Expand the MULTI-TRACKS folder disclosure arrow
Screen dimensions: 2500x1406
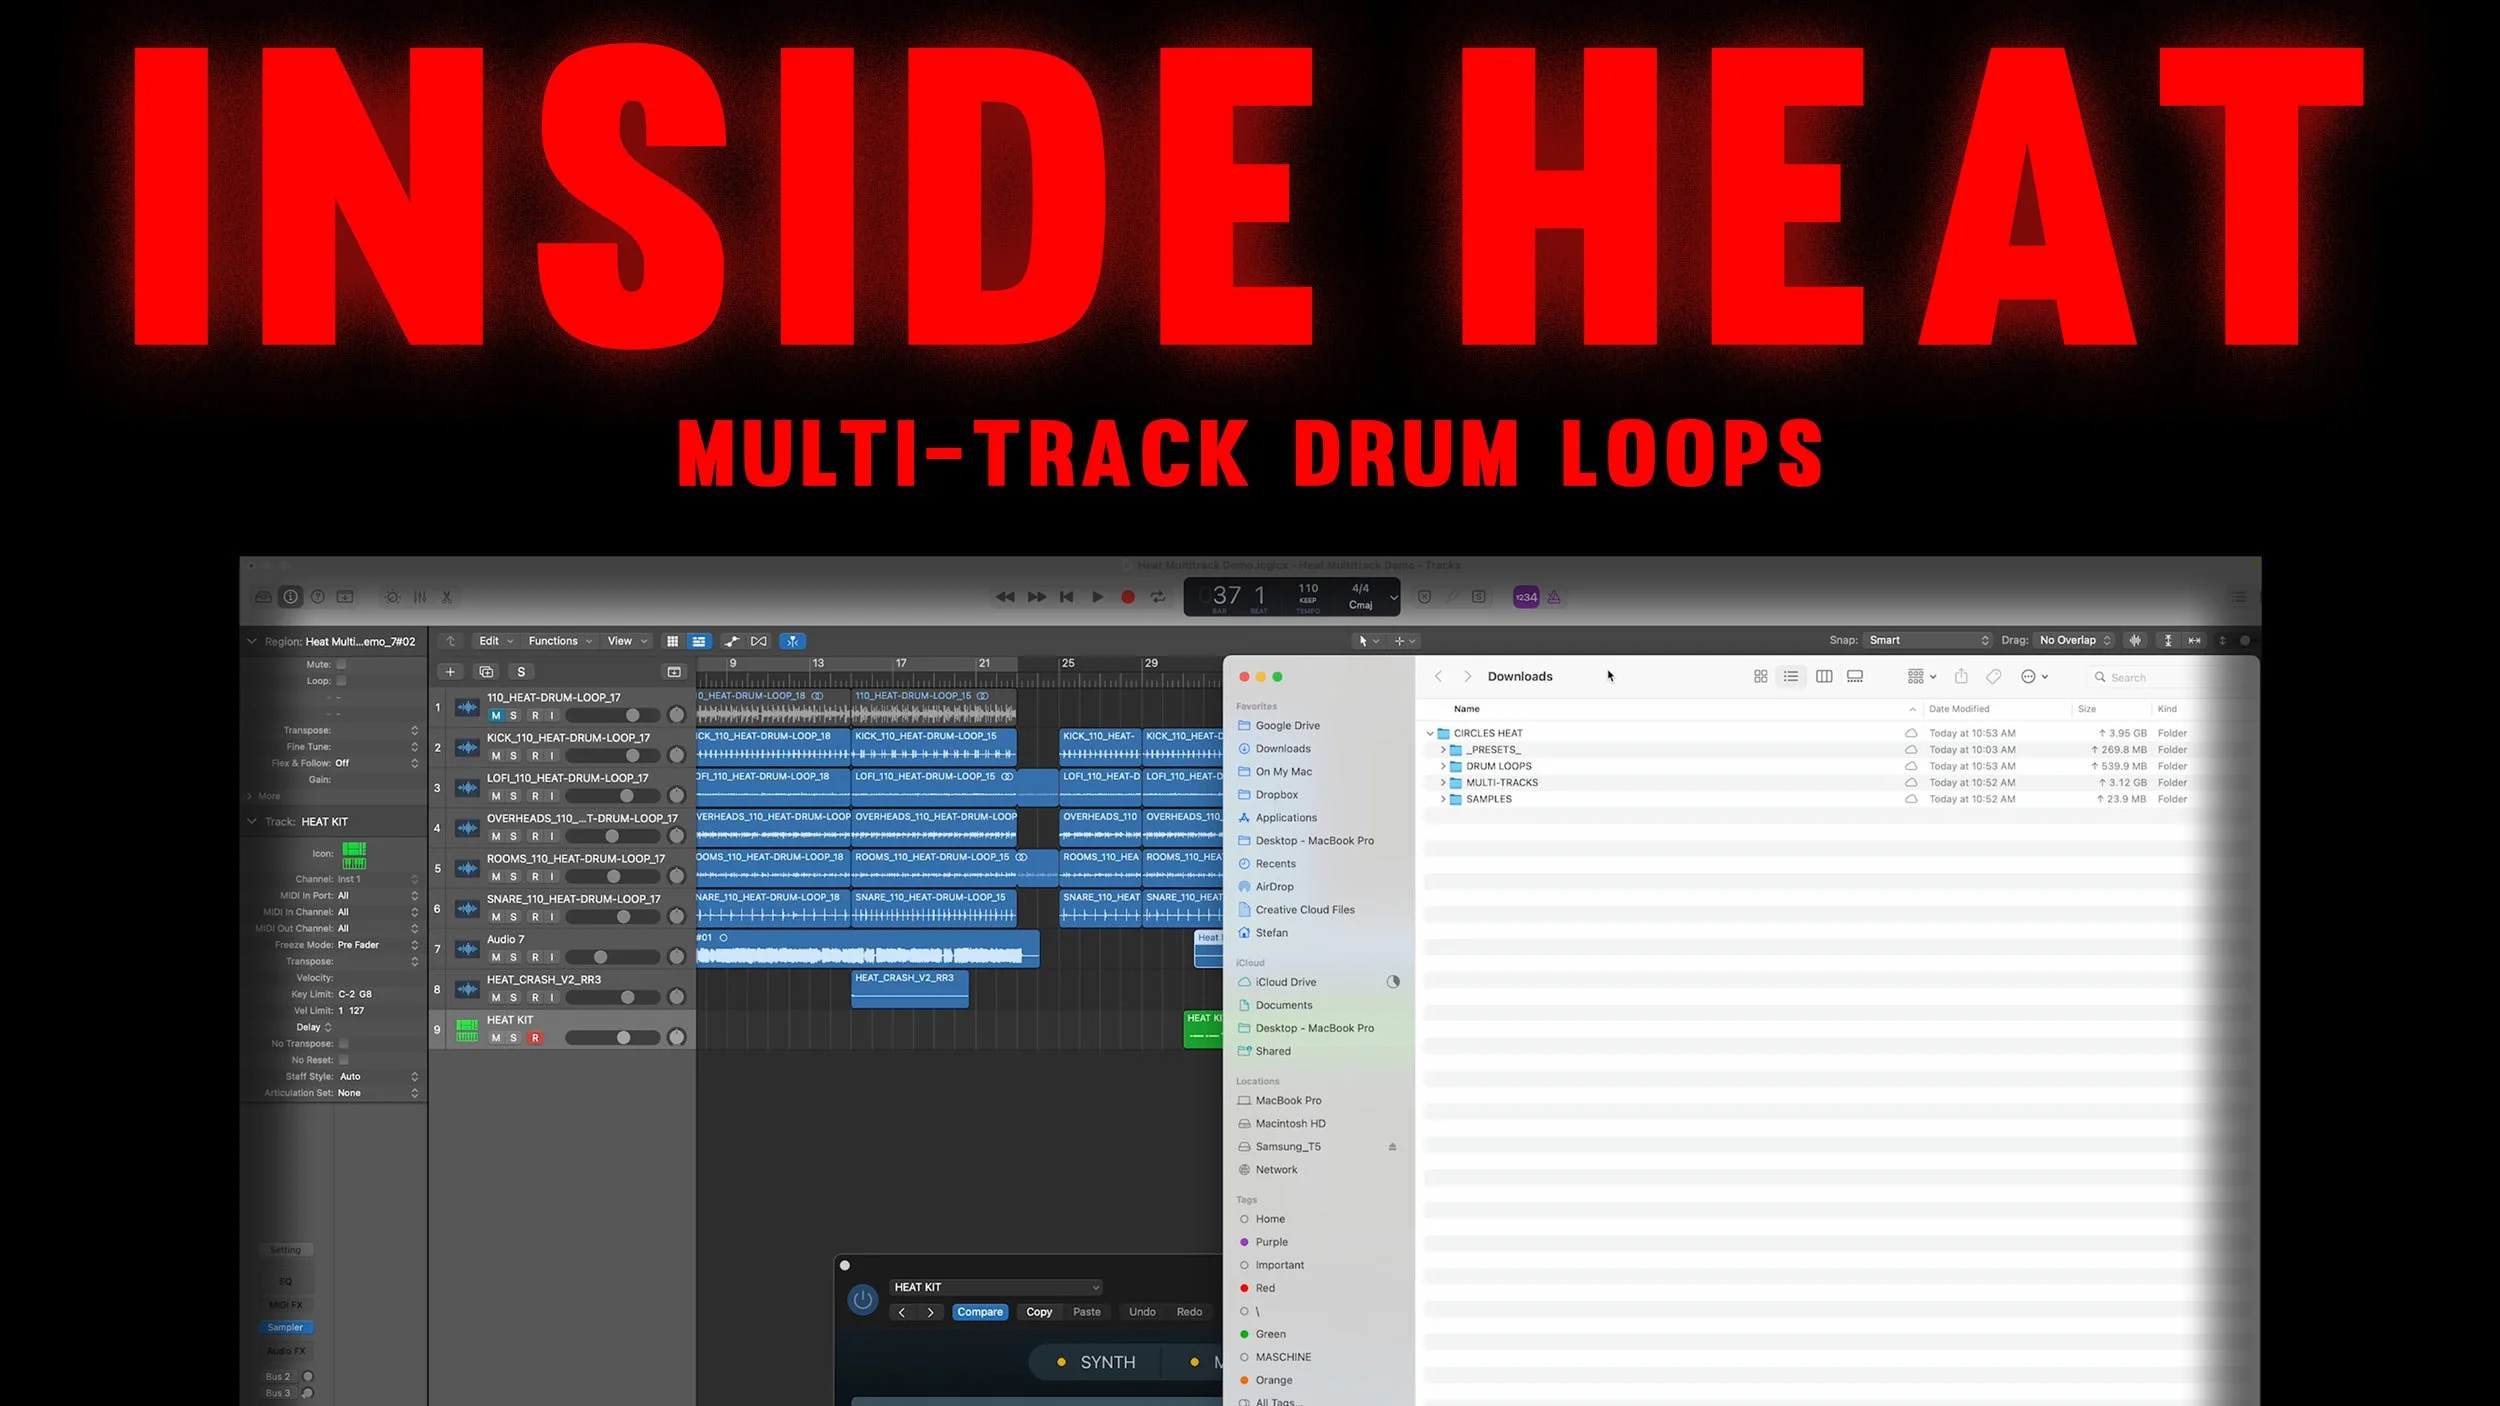tap(1443, 783)
